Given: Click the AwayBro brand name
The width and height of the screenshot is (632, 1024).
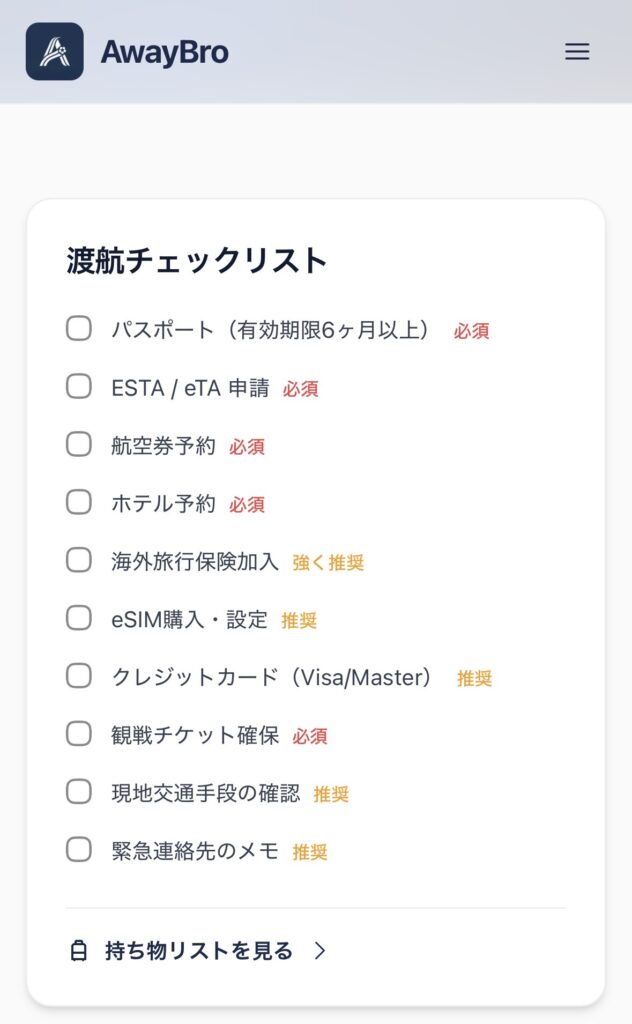Looking at the screenshot, I should [164, 52].
